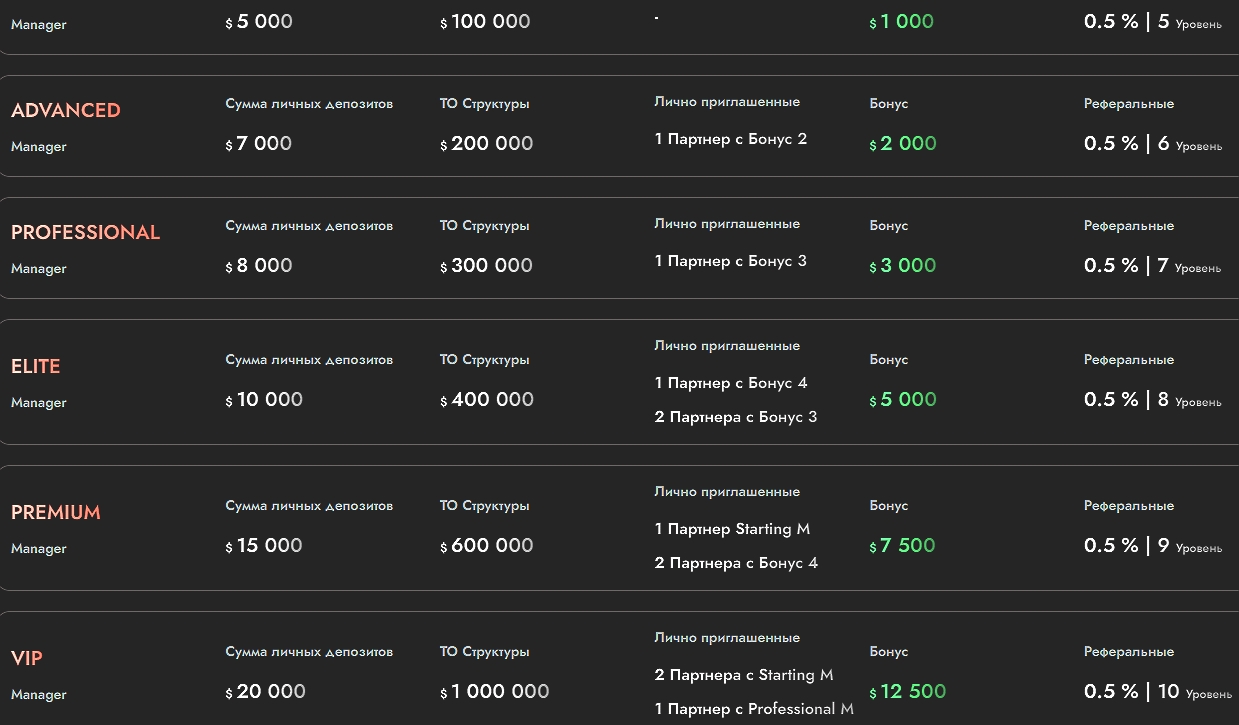
Task: Select the VIP tier heading
Action: click(x=27, y=658)
